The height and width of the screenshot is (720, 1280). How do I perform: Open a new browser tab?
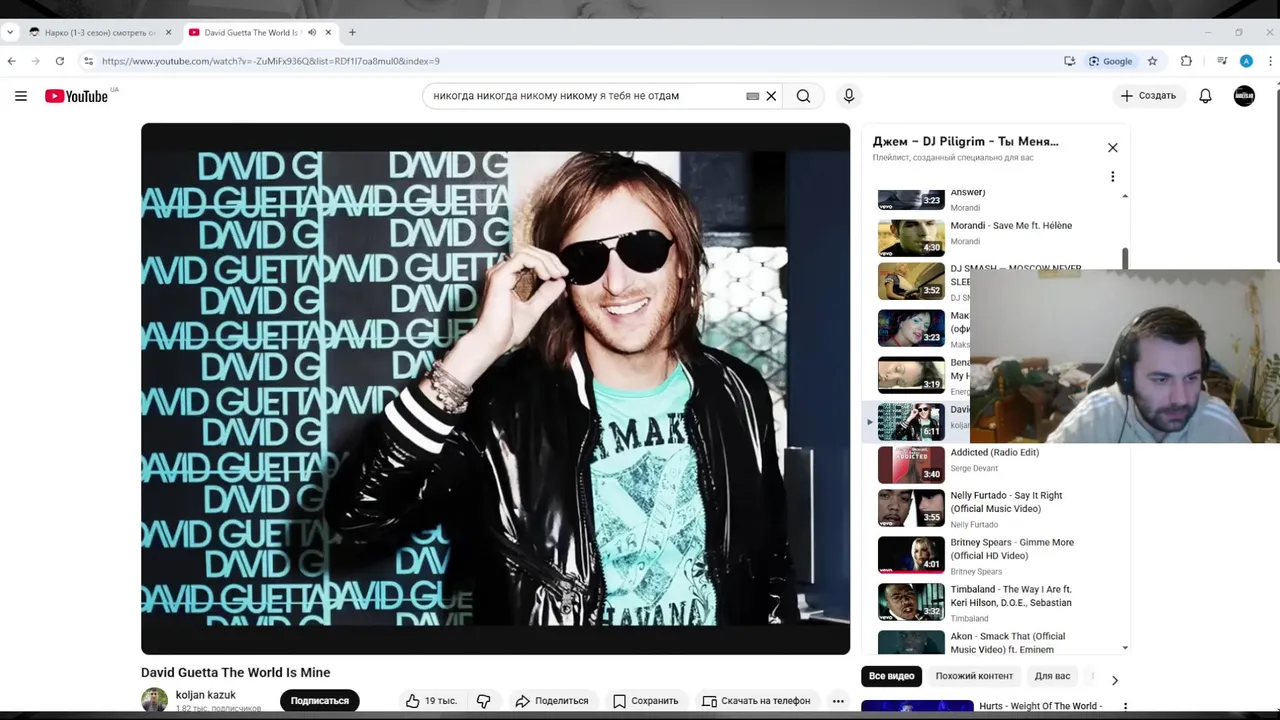tap(352, 32)
